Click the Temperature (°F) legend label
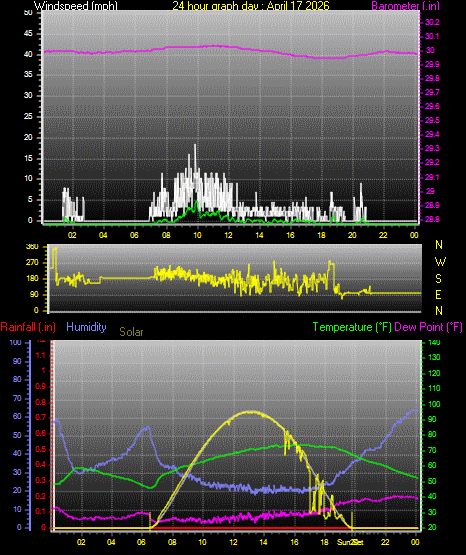Viewport: 466px width, 555px height. (x=352, y=327)
